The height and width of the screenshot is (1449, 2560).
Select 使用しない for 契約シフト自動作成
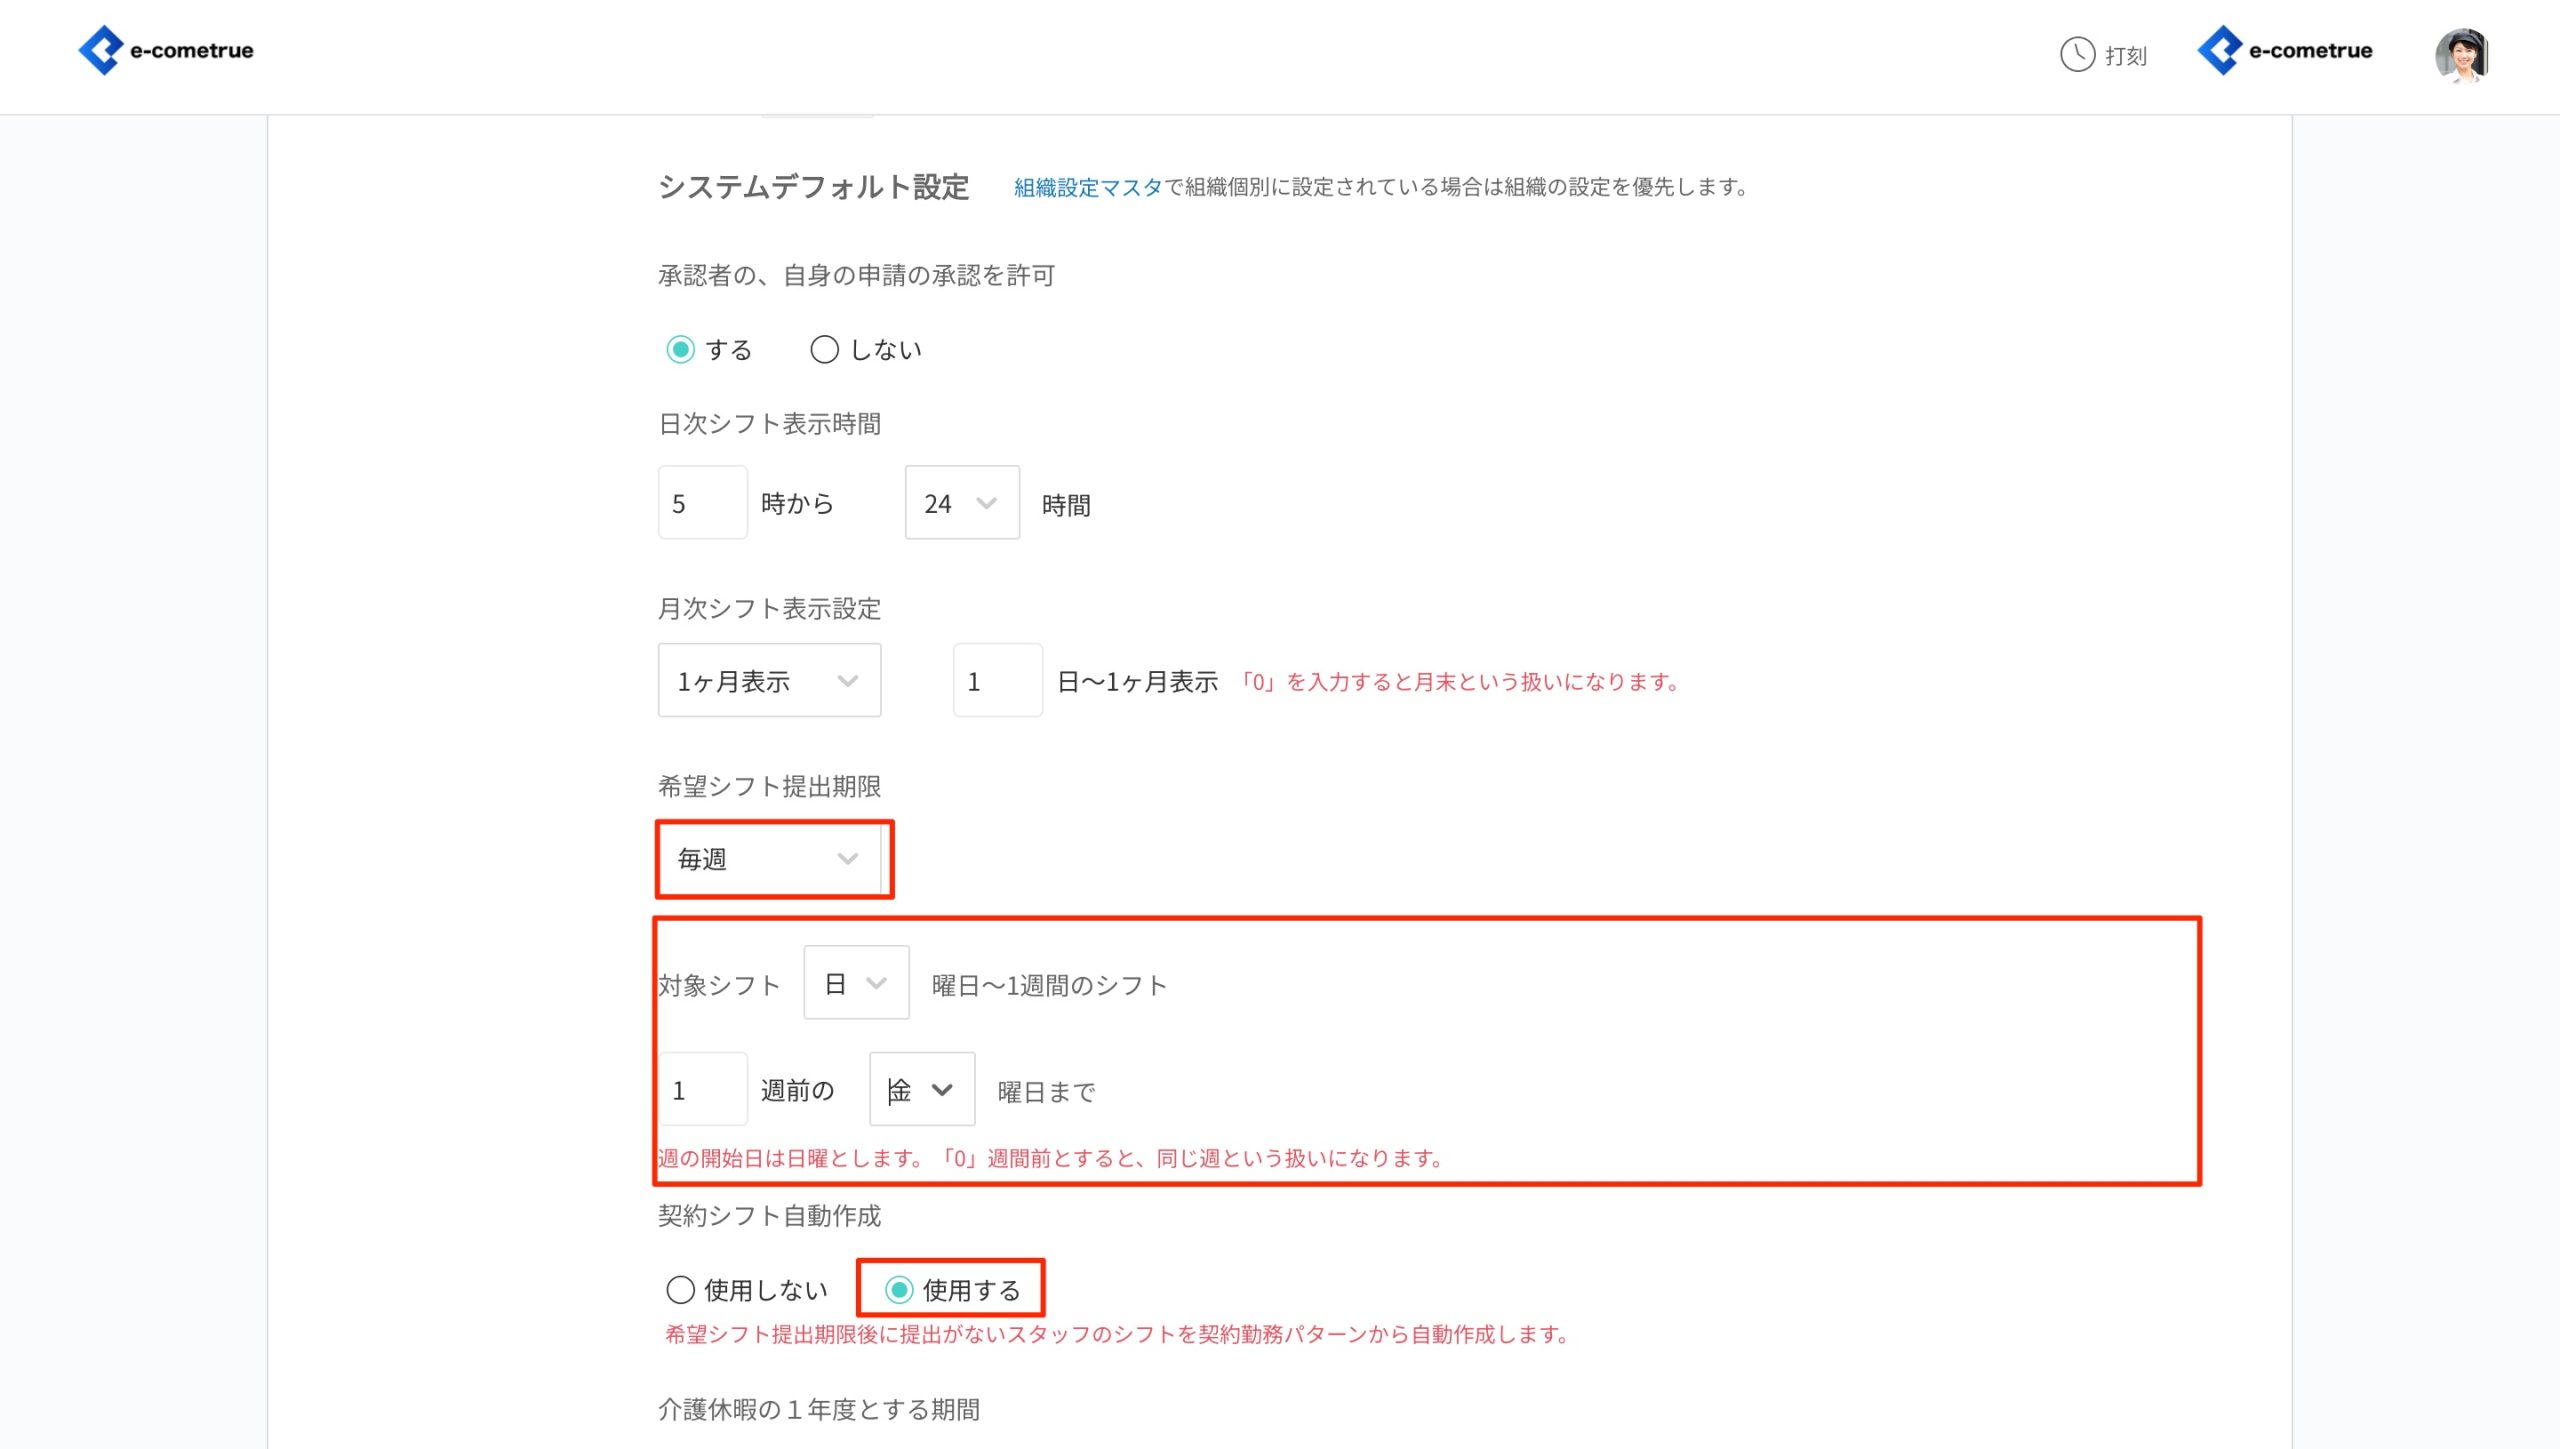click(681, 1290)
